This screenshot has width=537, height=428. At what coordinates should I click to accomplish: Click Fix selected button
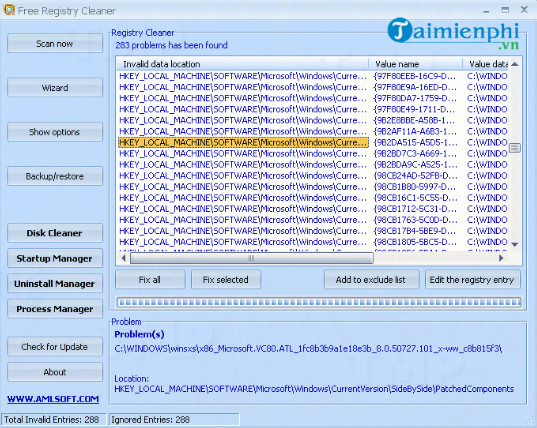pos(226,280)
